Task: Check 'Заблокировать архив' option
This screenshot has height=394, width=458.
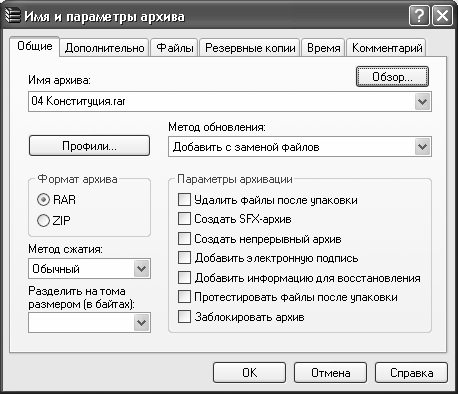Action: (x=184, y=317)
